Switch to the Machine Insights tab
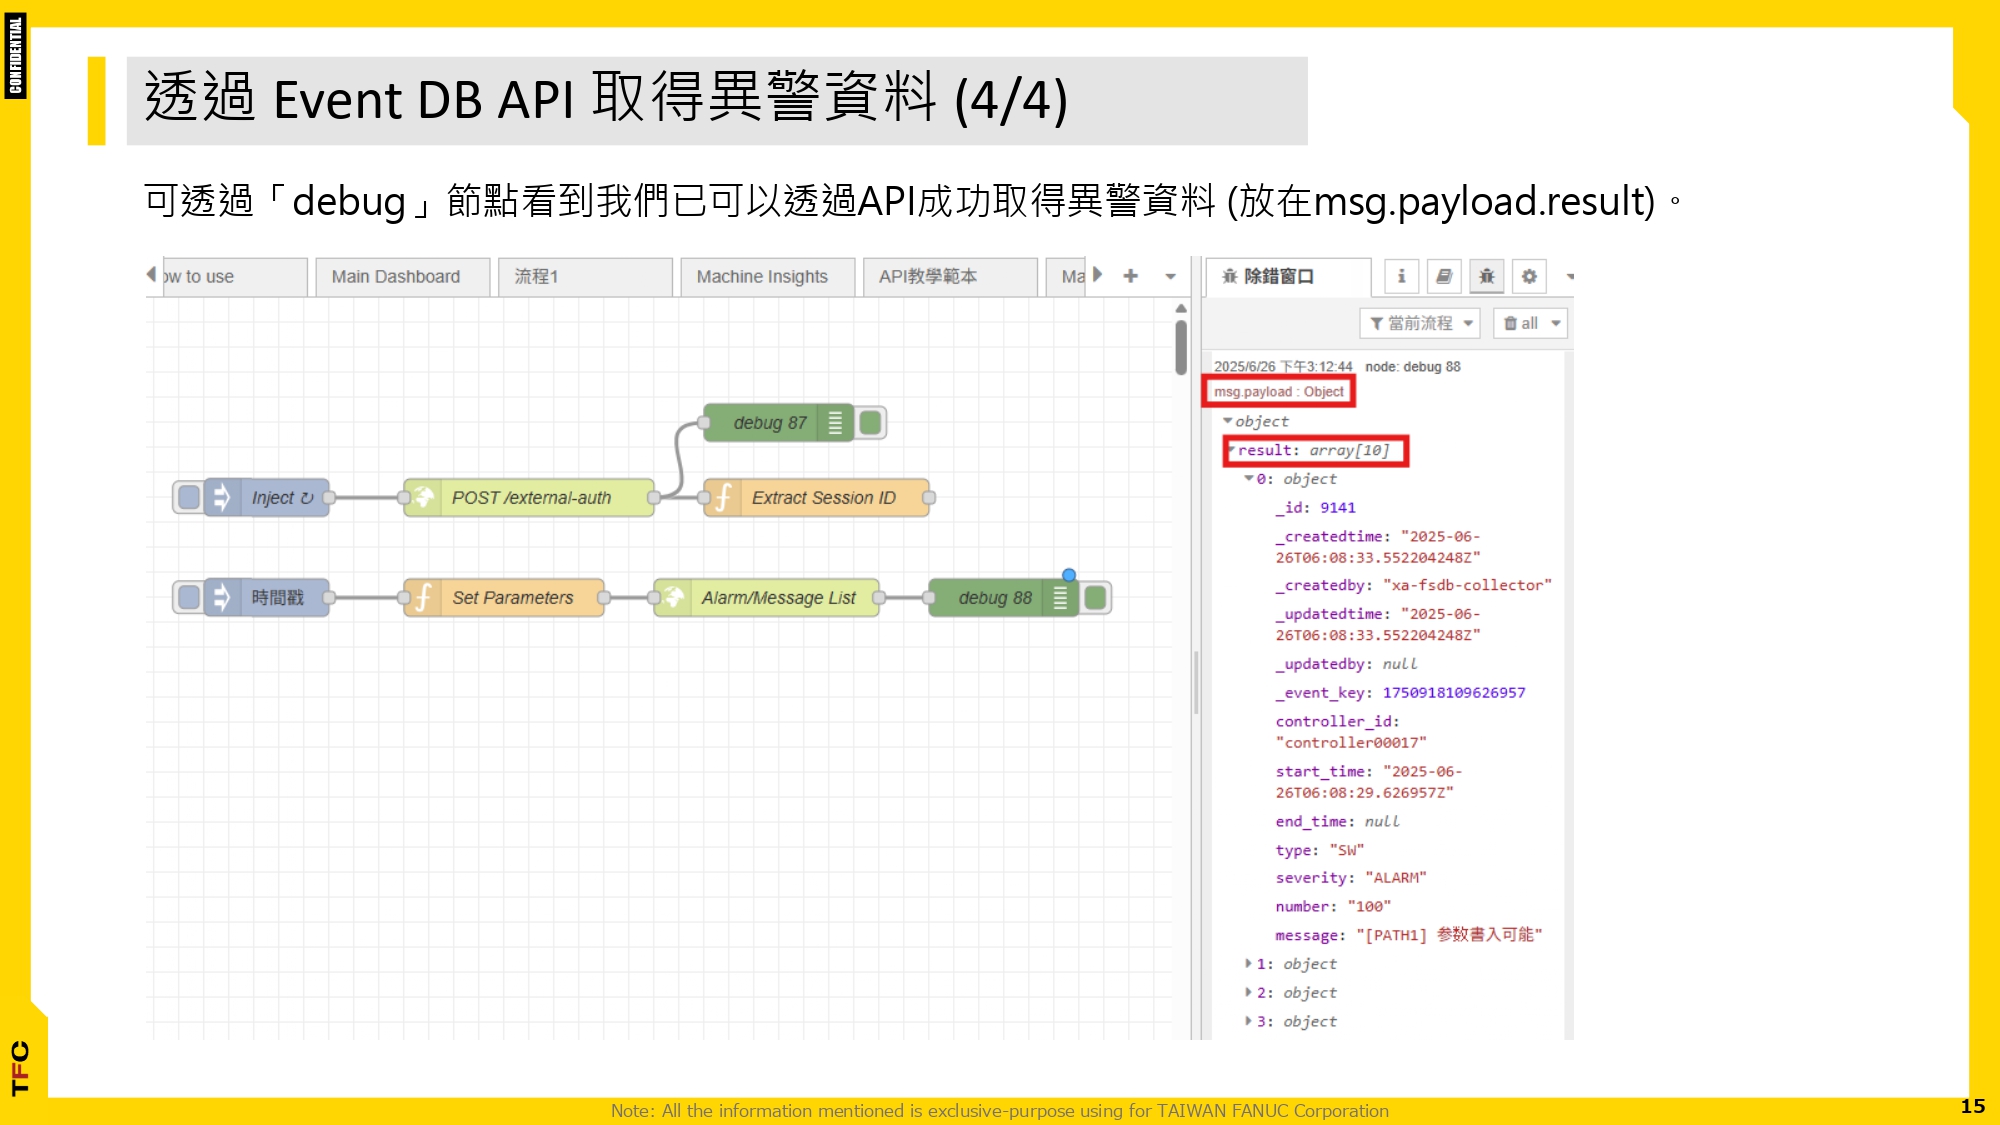 762,277
